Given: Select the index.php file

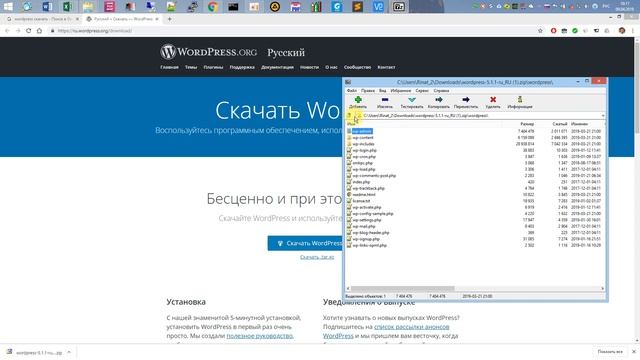Looking at the screenshot, I should 361,182.
